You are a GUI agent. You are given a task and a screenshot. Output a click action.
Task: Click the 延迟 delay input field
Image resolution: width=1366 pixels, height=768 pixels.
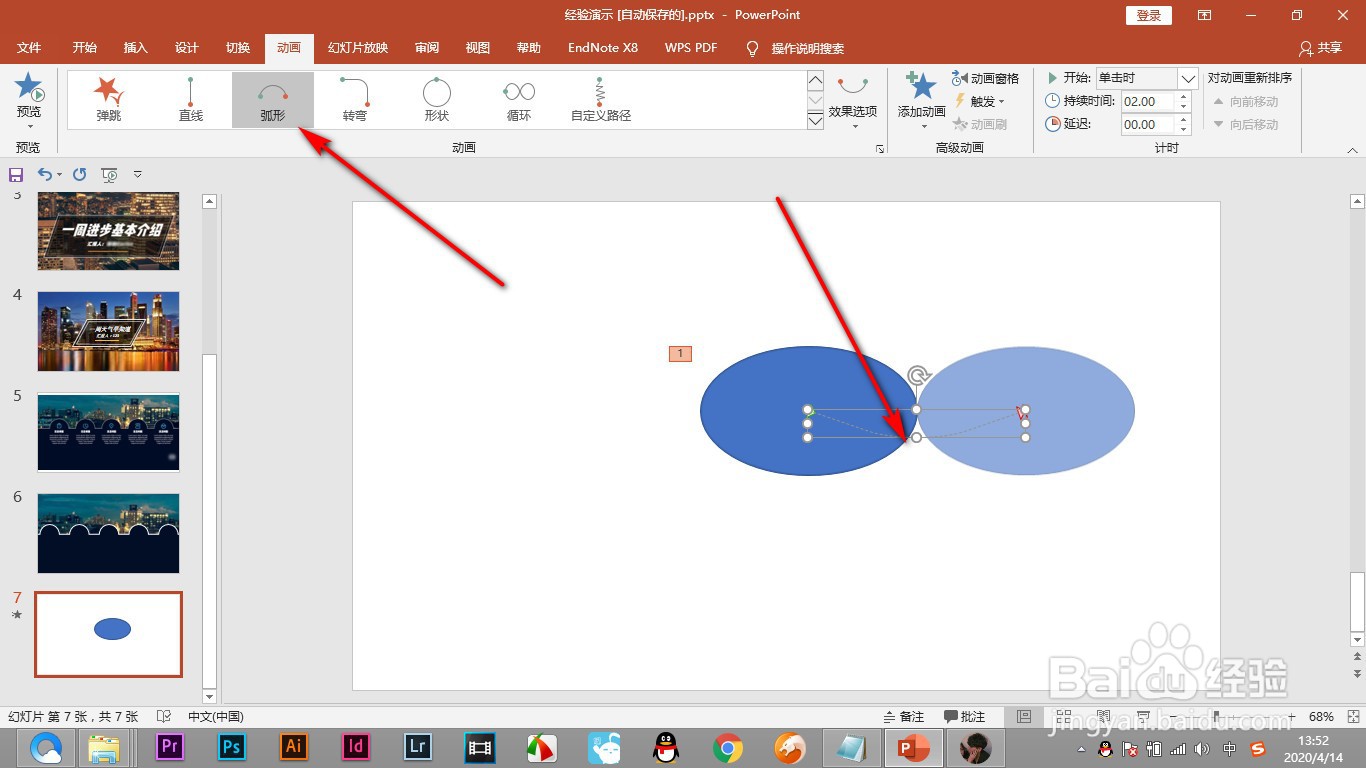[1149, 125]
